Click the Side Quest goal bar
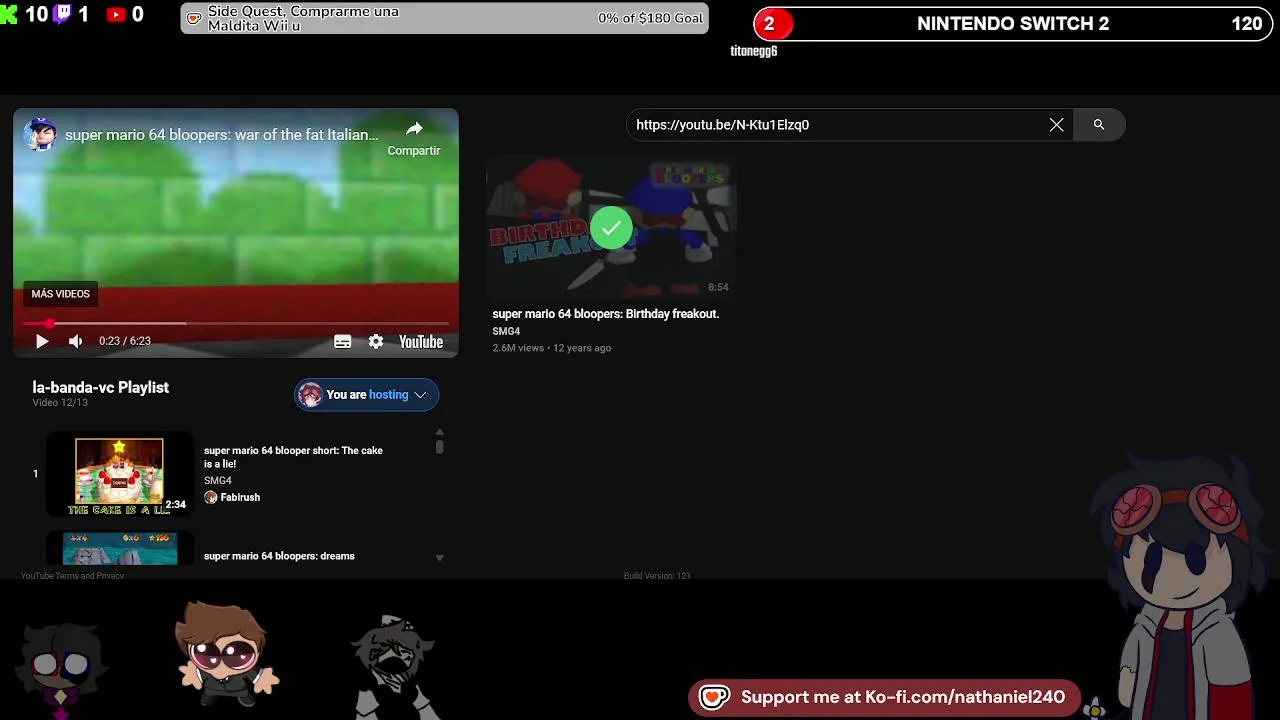The image size is (1280, 720). tap(445, 18)
